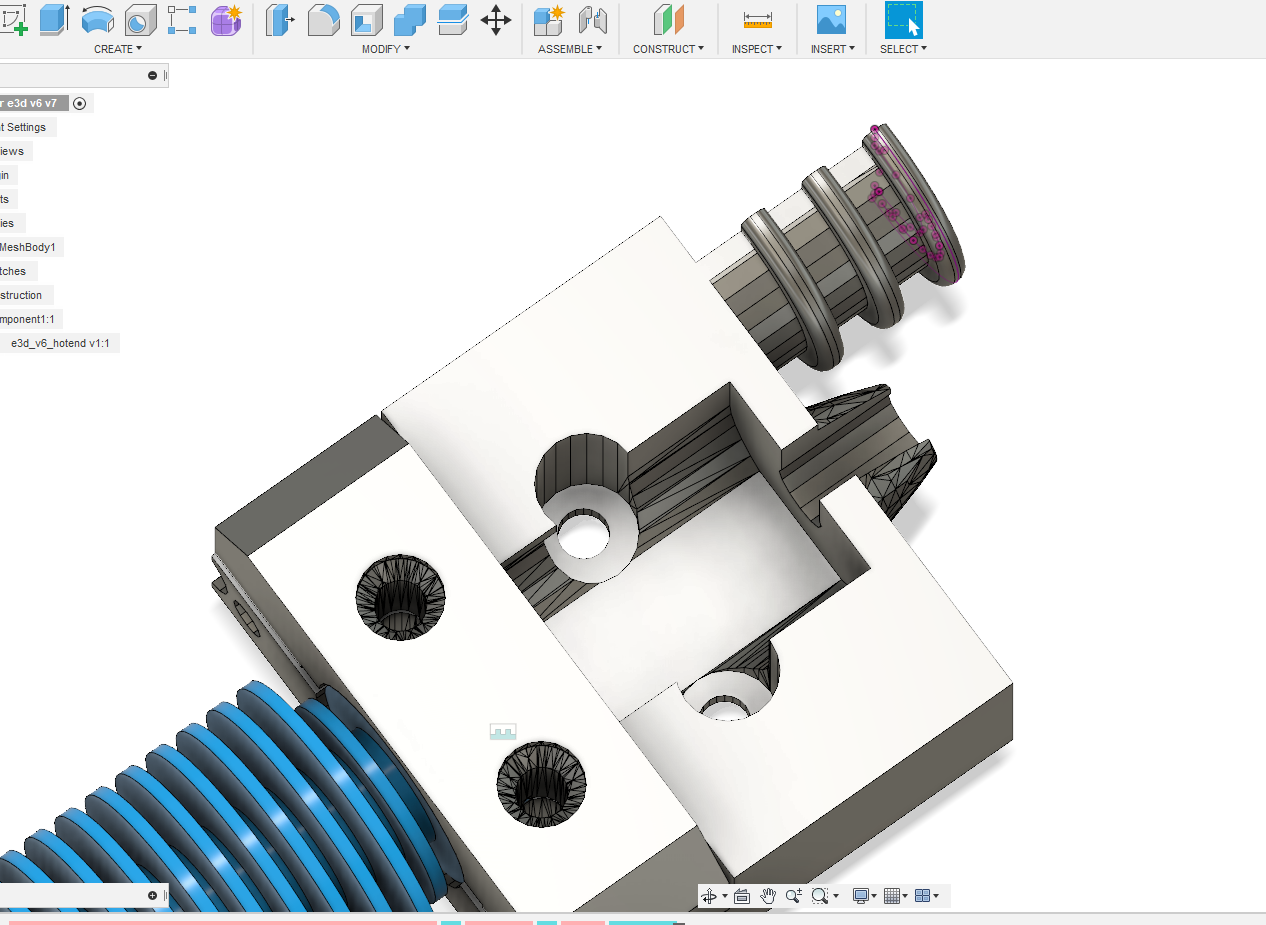The image size is (1266, 925).
Task: Open the INSPECT menu
Action: (x=757, y=49)
